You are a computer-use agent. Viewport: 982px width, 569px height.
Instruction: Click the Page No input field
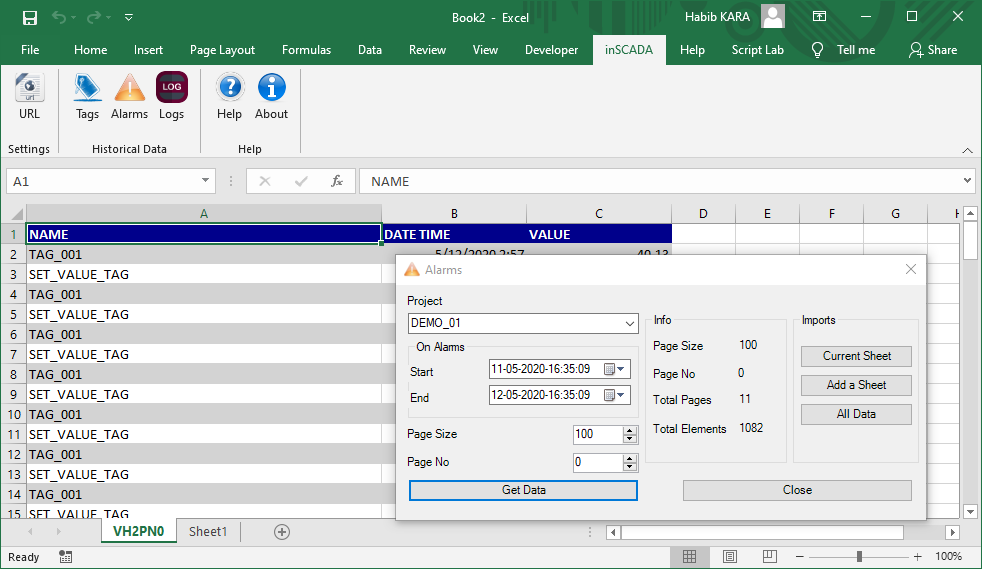click(598, 463)
